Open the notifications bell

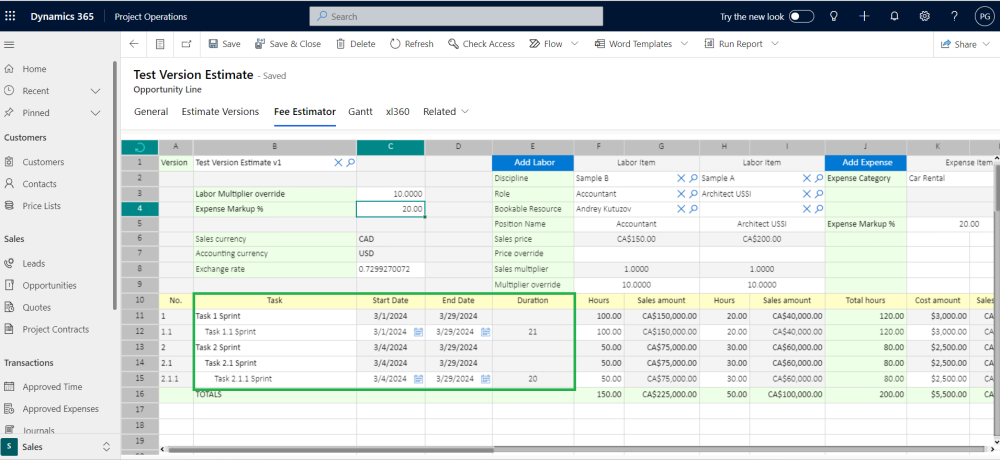point(894,16)
